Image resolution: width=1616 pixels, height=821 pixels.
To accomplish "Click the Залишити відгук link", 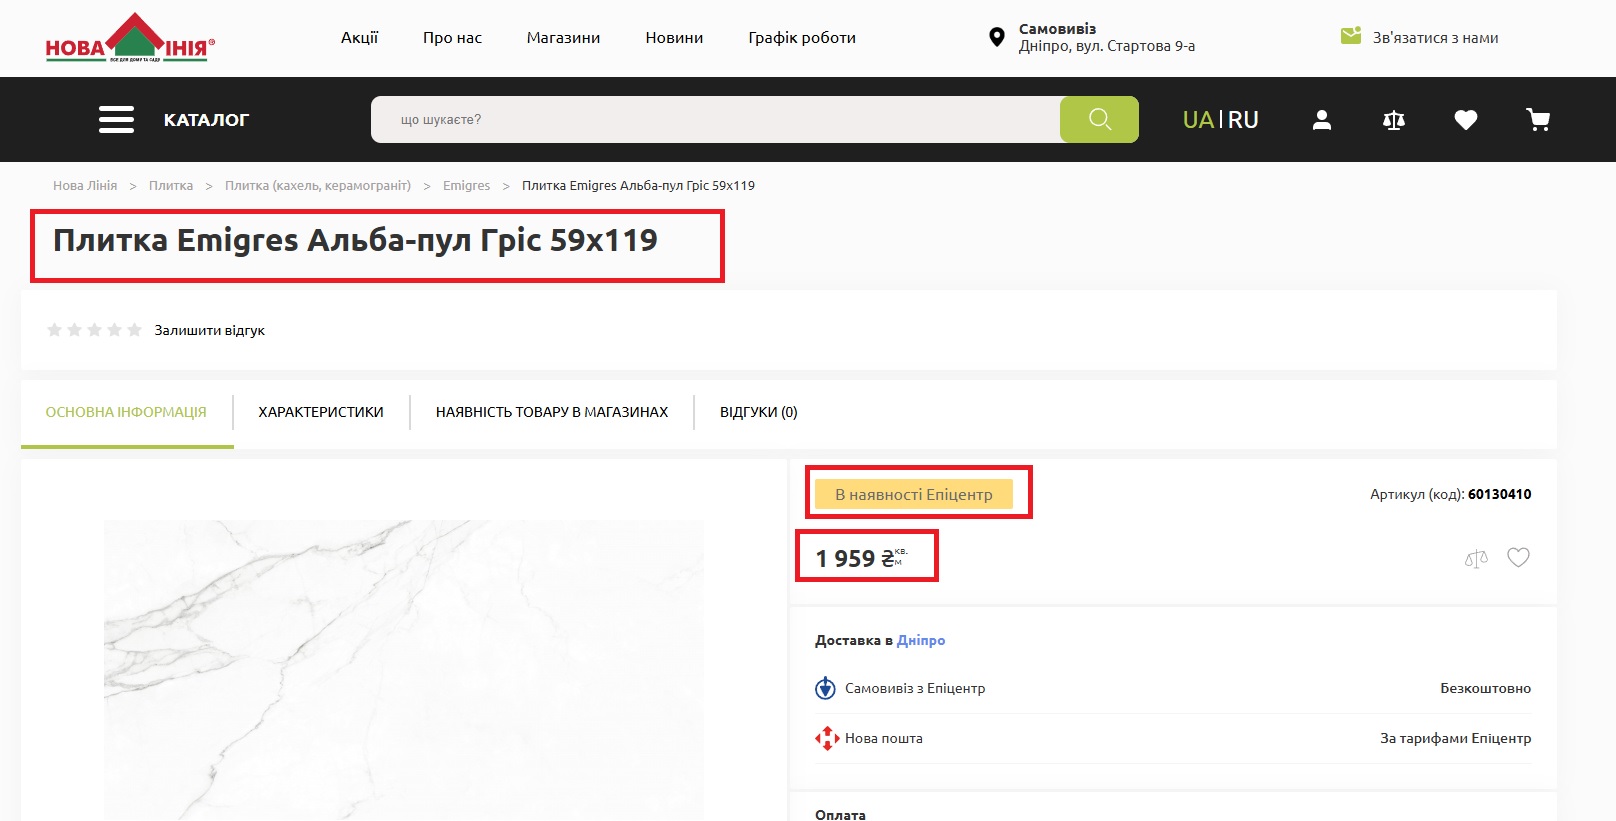I will tap(210, 330).
